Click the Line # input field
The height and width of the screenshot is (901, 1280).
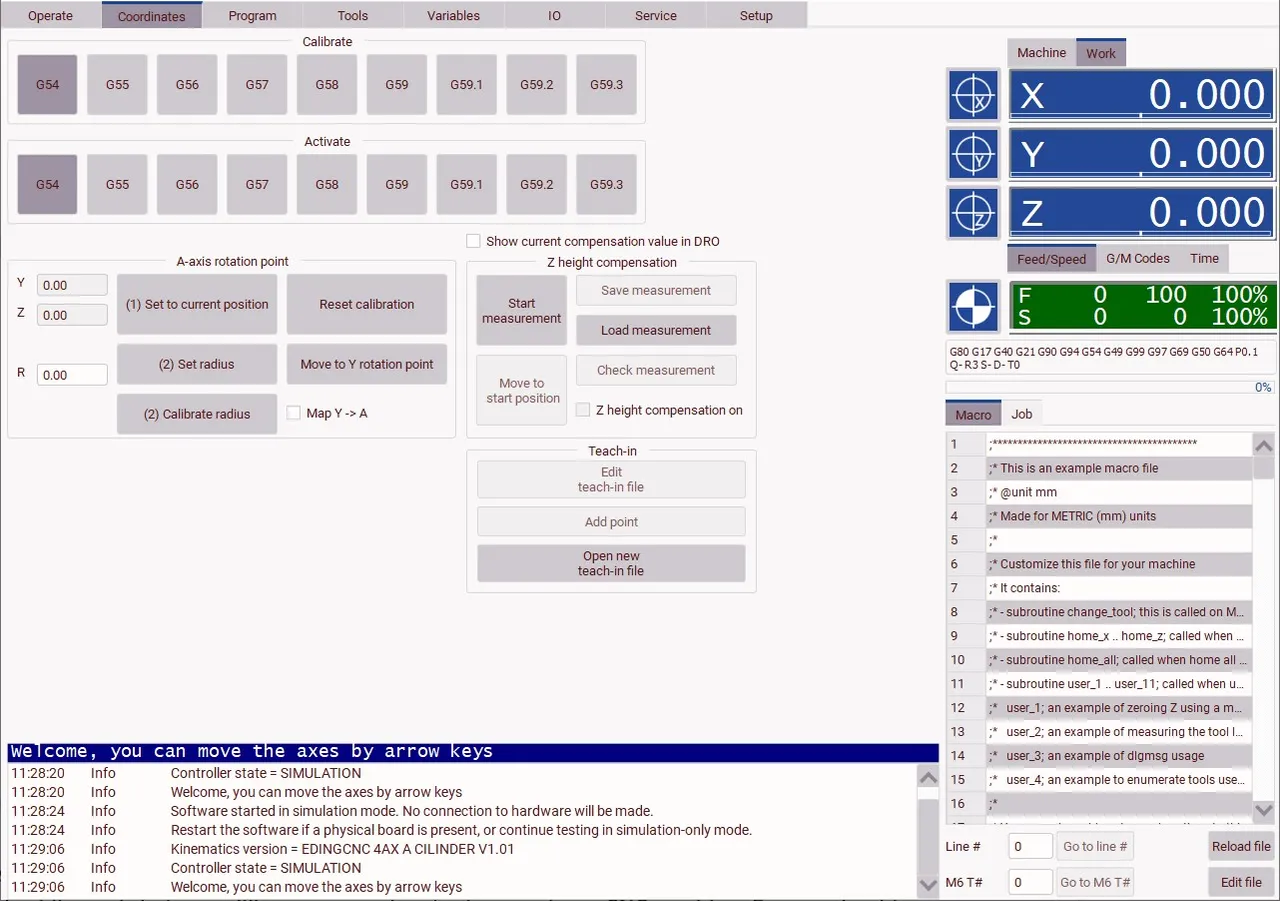[x=1029, y=846]
